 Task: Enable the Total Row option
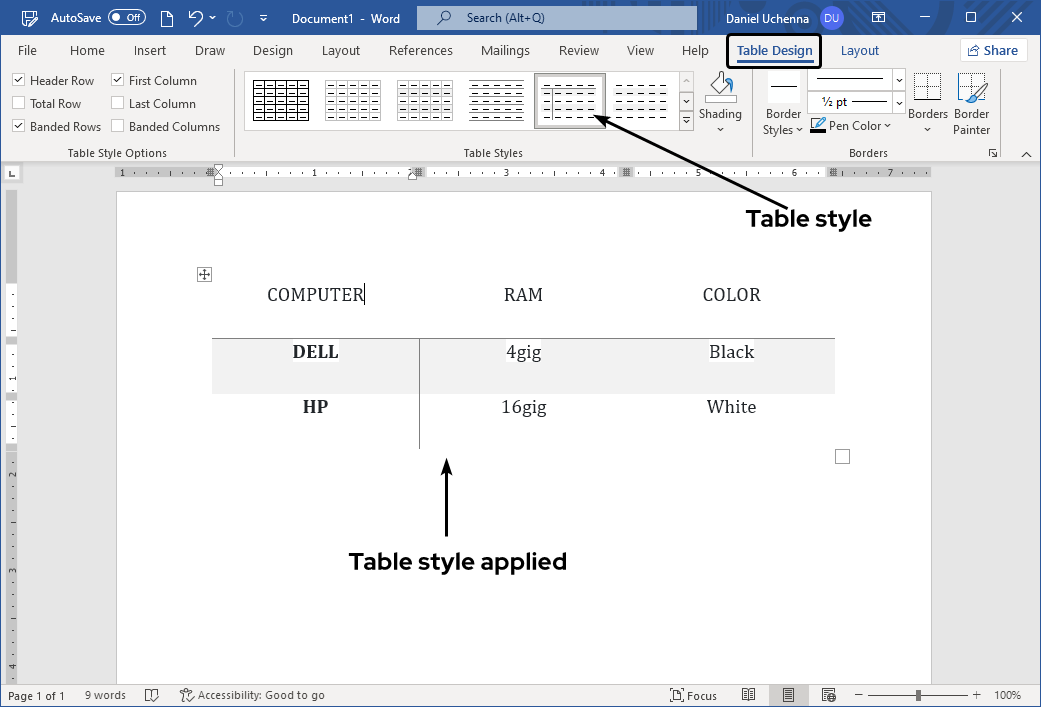pyautogui.click(x=18, y=103)
